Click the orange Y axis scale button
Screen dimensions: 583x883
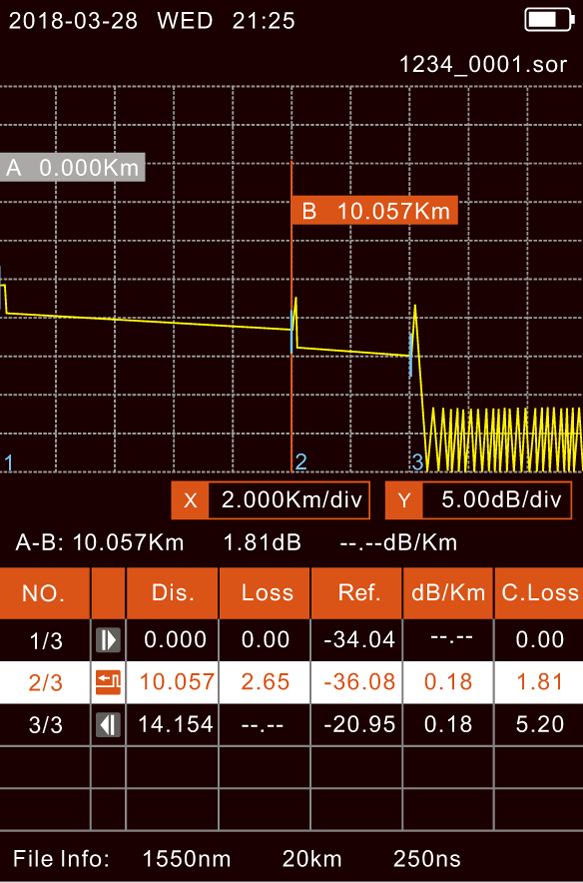404,500
